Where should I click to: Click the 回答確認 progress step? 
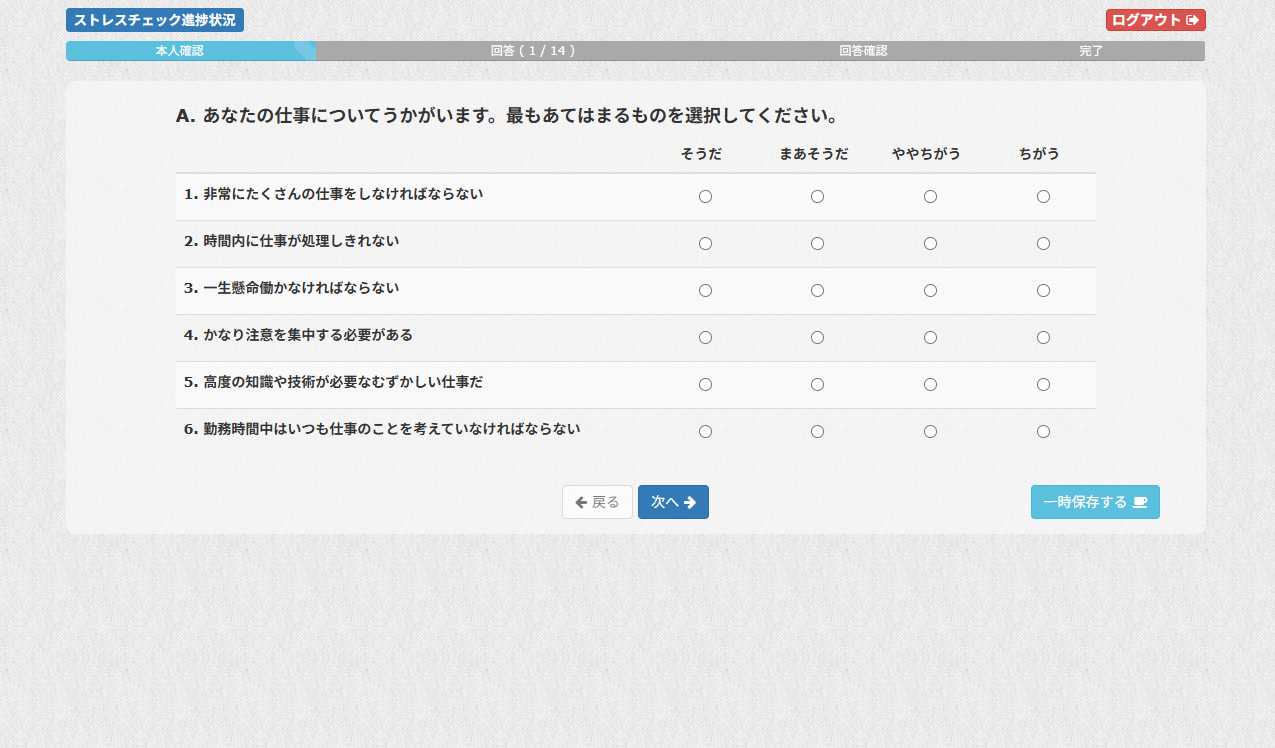[x=863, y=51]
